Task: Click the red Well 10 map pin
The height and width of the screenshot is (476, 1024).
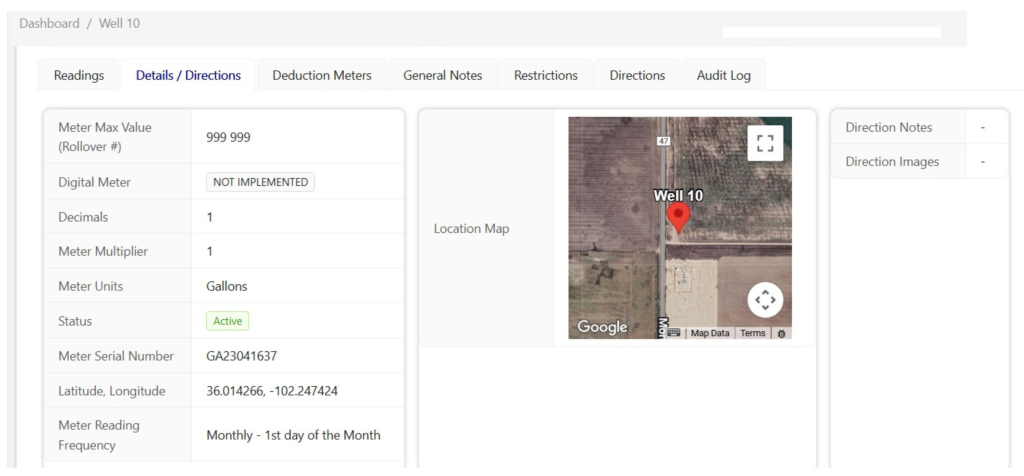Action: coord(678,217)
